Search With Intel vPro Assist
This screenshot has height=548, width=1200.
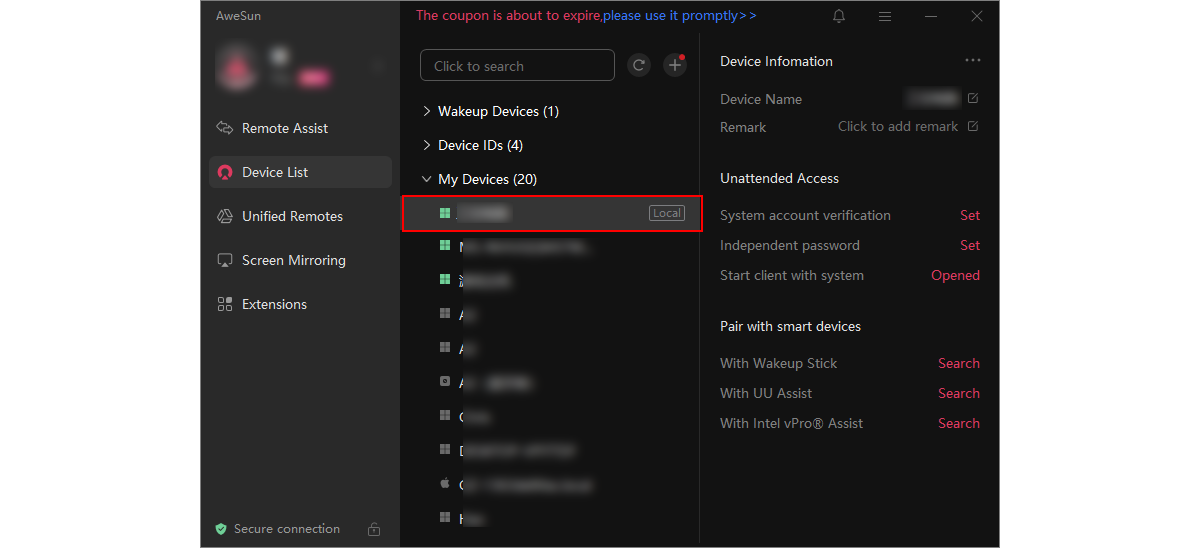[x=959, y=423]
